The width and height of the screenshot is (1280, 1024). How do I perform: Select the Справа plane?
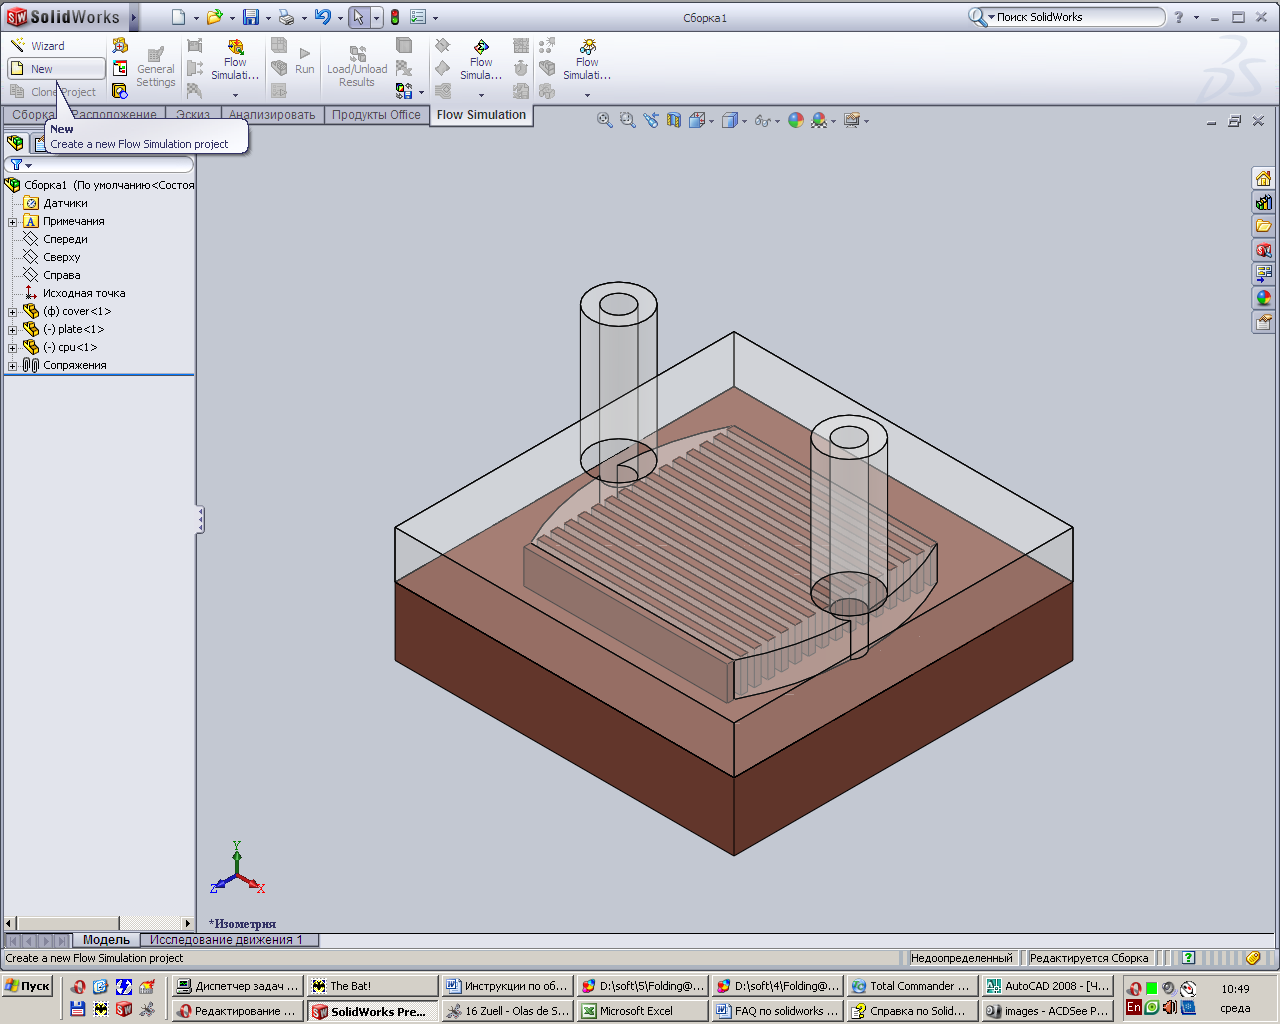(x=61, y=275)
